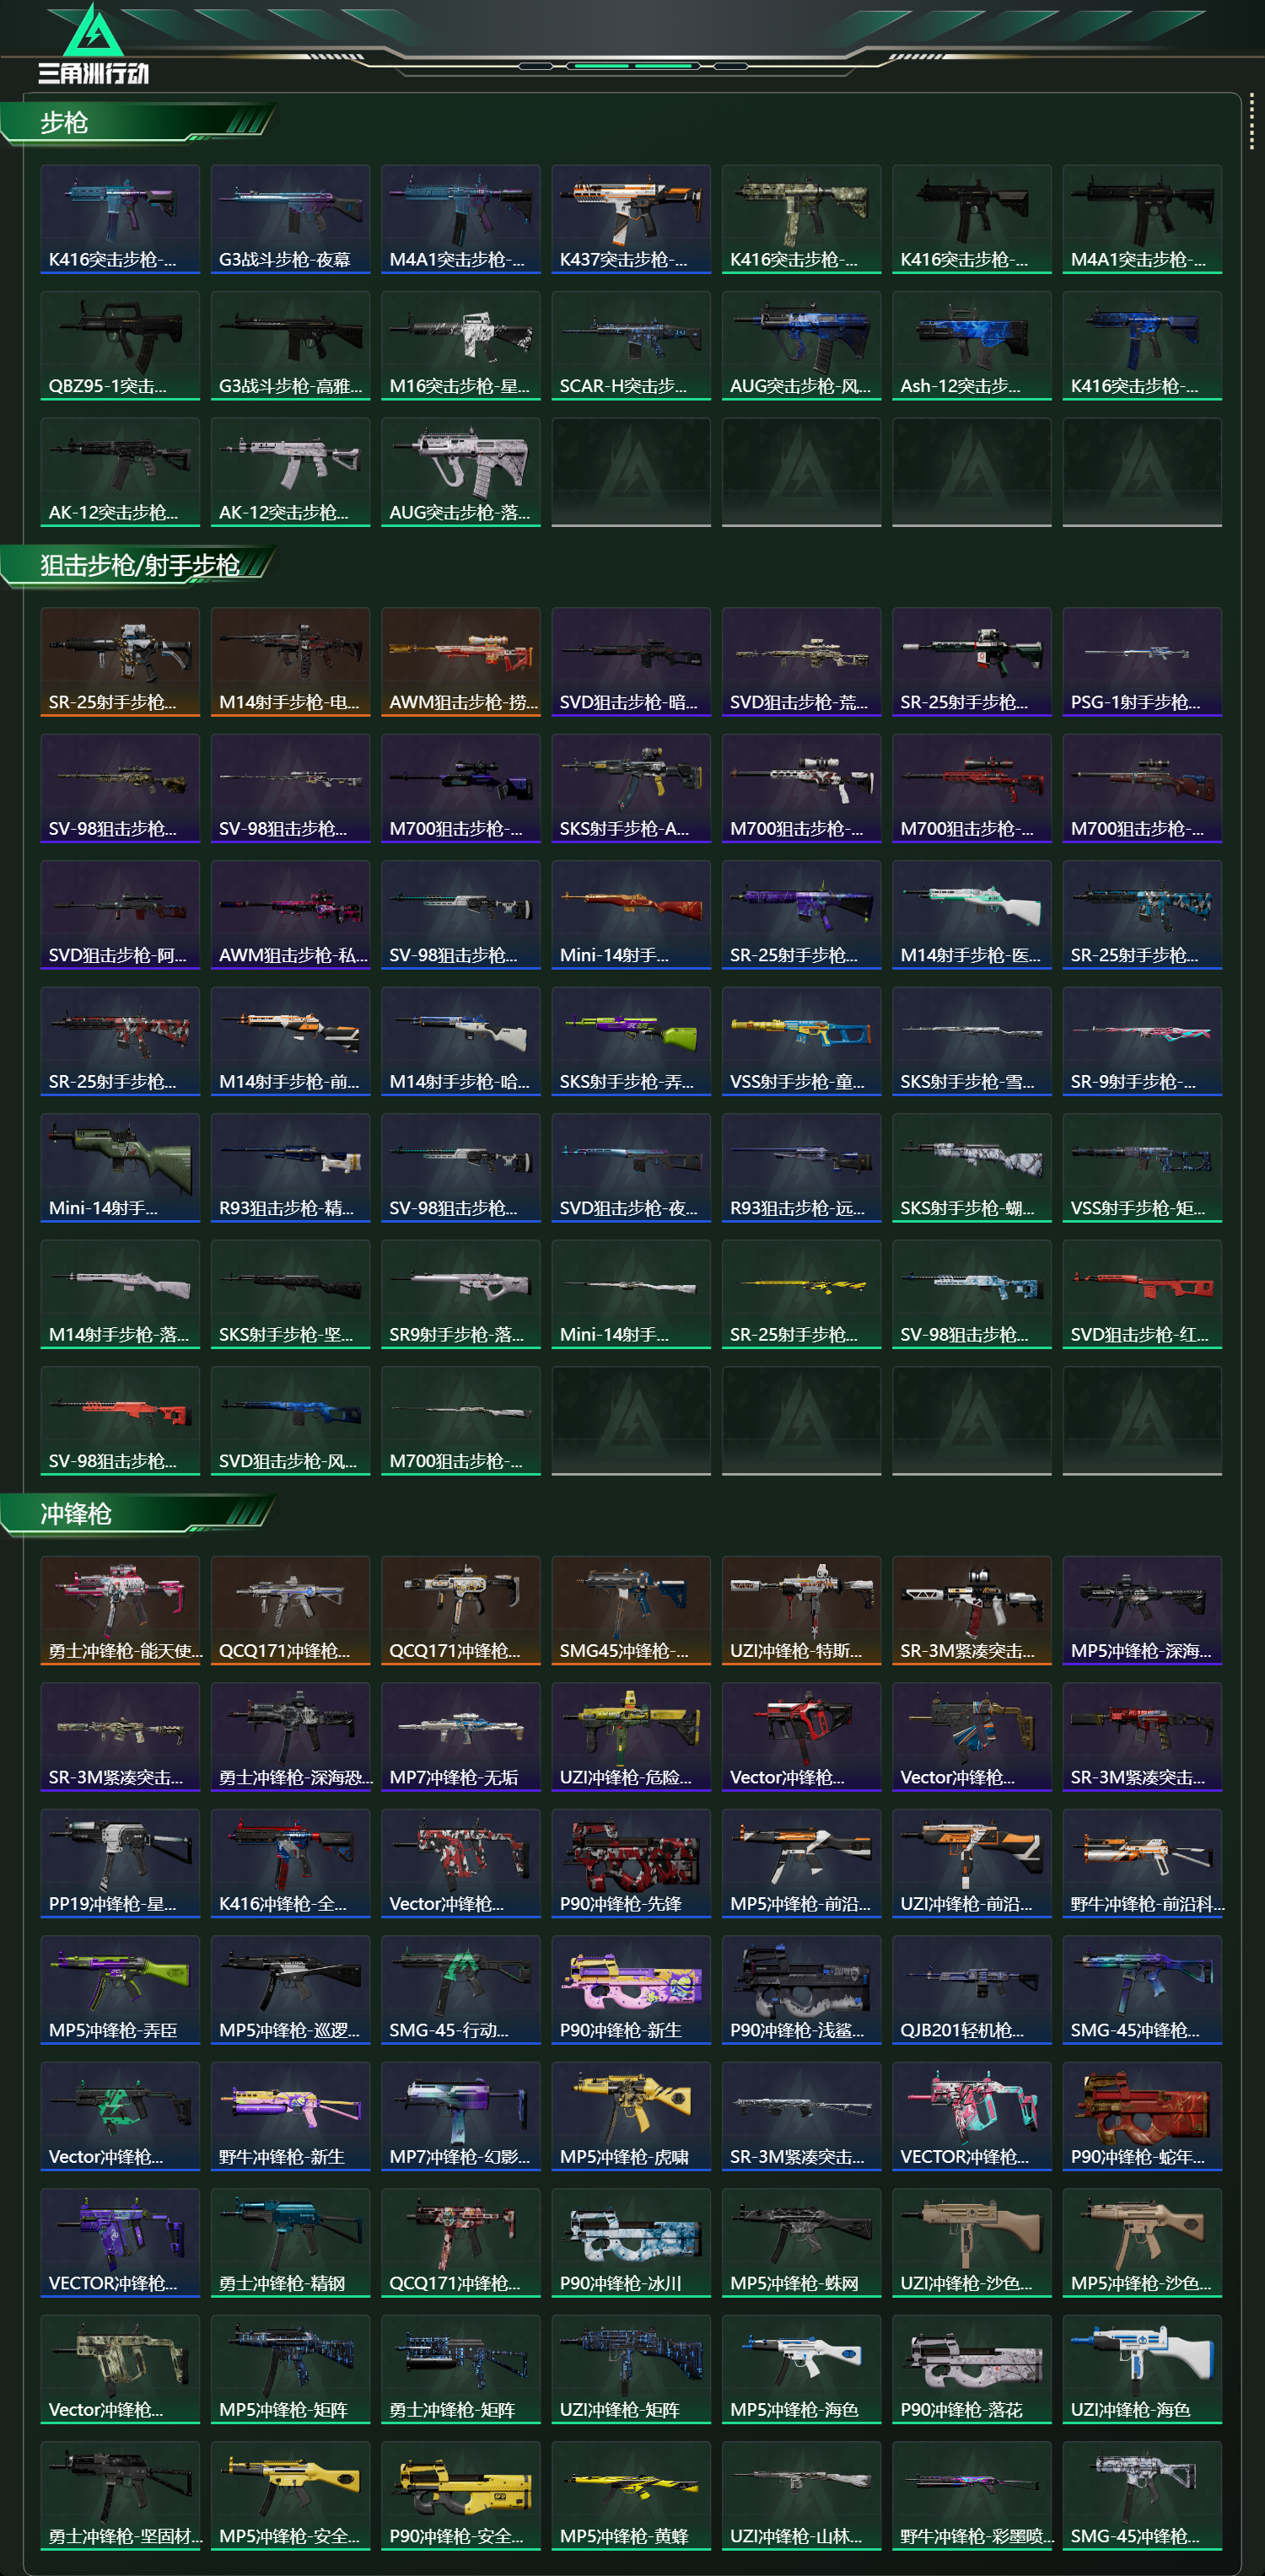The height and width of the screenshot is (2576, 1265).
Task: Click the Ash-12 blue rifle skin icon
Action: (971, 345)
